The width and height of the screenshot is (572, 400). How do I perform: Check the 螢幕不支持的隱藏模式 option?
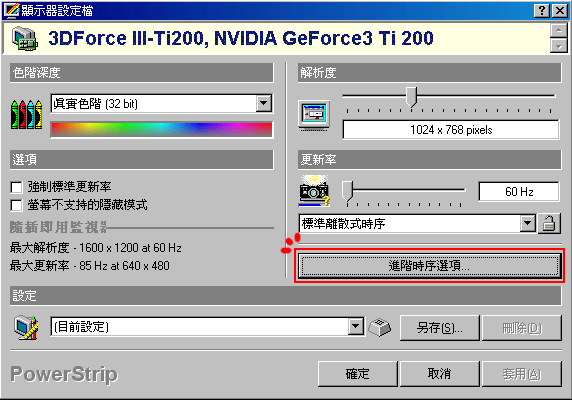16,205
